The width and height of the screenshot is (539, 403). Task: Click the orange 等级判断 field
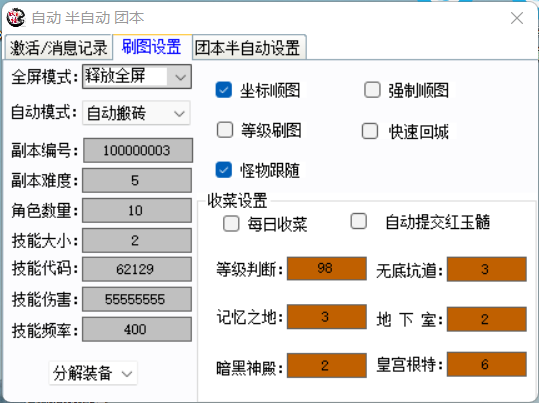[327, 268]
